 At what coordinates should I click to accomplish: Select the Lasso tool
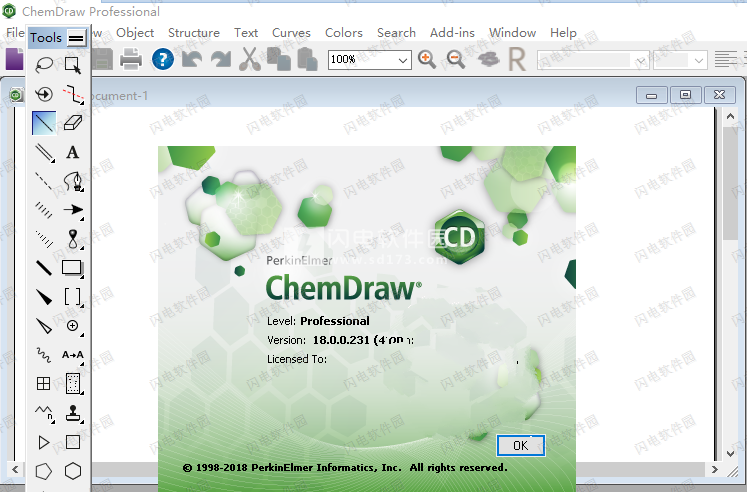[x=44, y=64]
